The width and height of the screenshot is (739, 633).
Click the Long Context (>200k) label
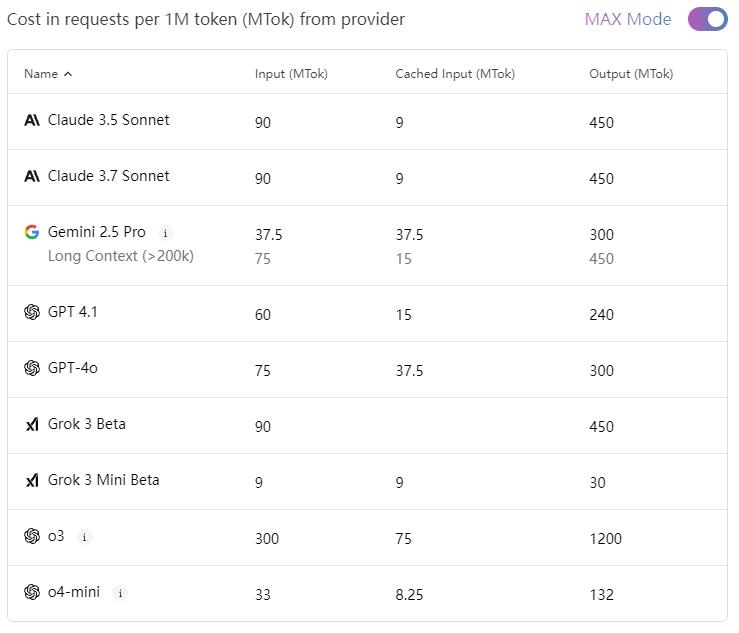tap(121, 256)
